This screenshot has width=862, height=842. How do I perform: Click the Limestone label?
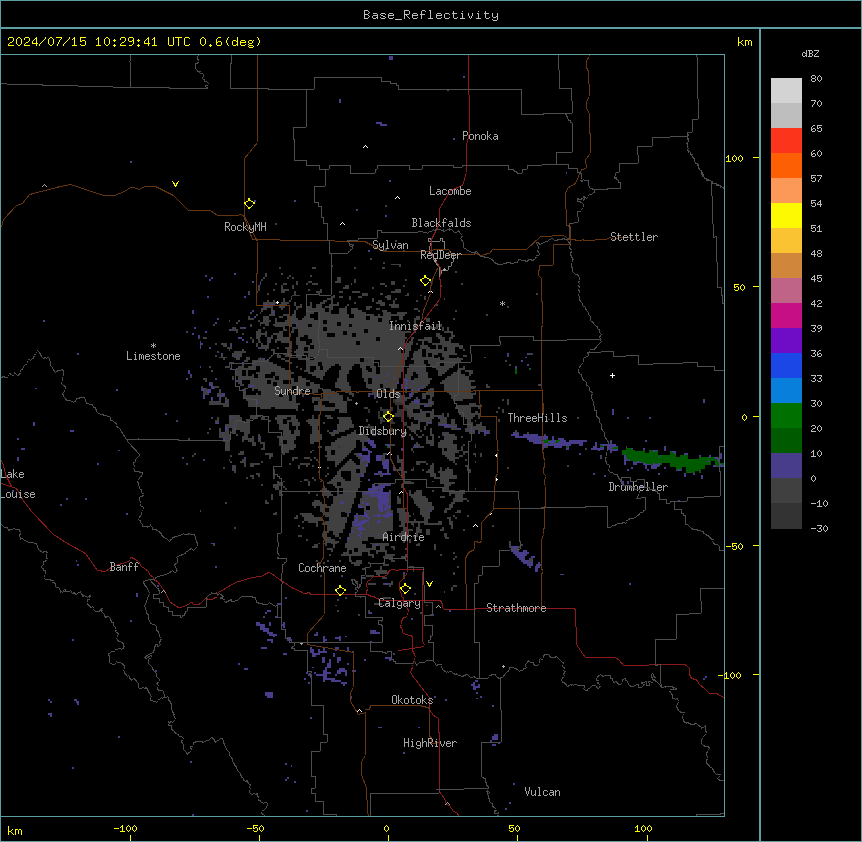[153, 356]
